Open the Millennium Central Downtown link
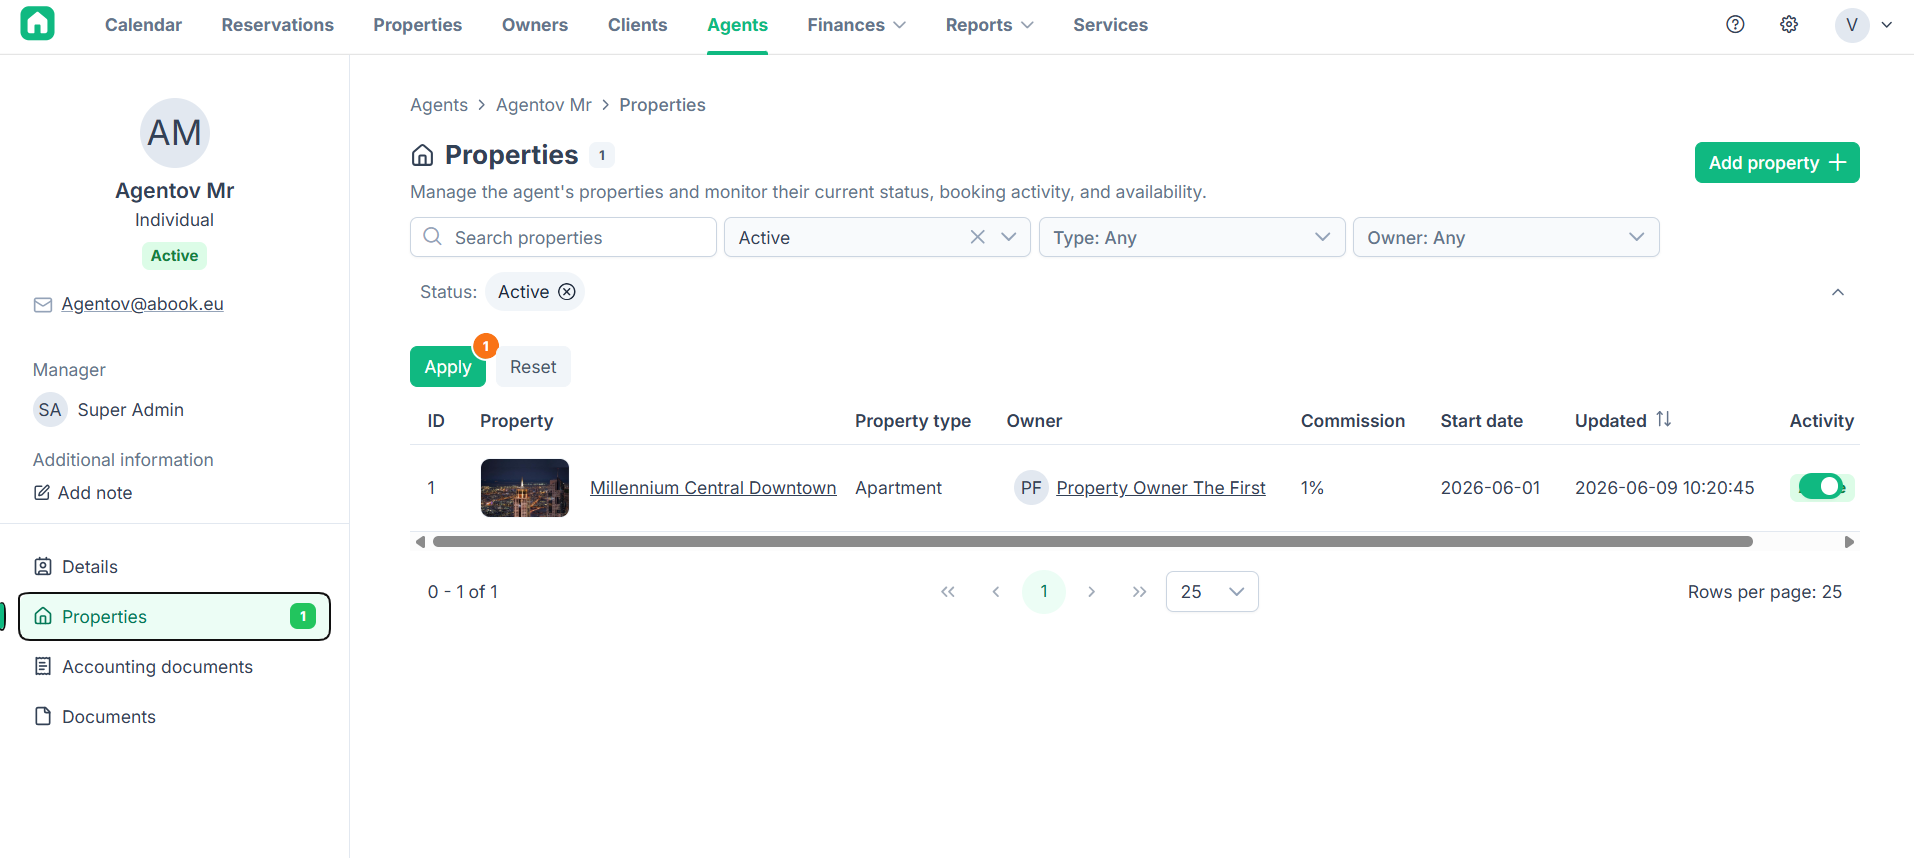Viewport: 1914px width, 858px height. click(713, 488)
